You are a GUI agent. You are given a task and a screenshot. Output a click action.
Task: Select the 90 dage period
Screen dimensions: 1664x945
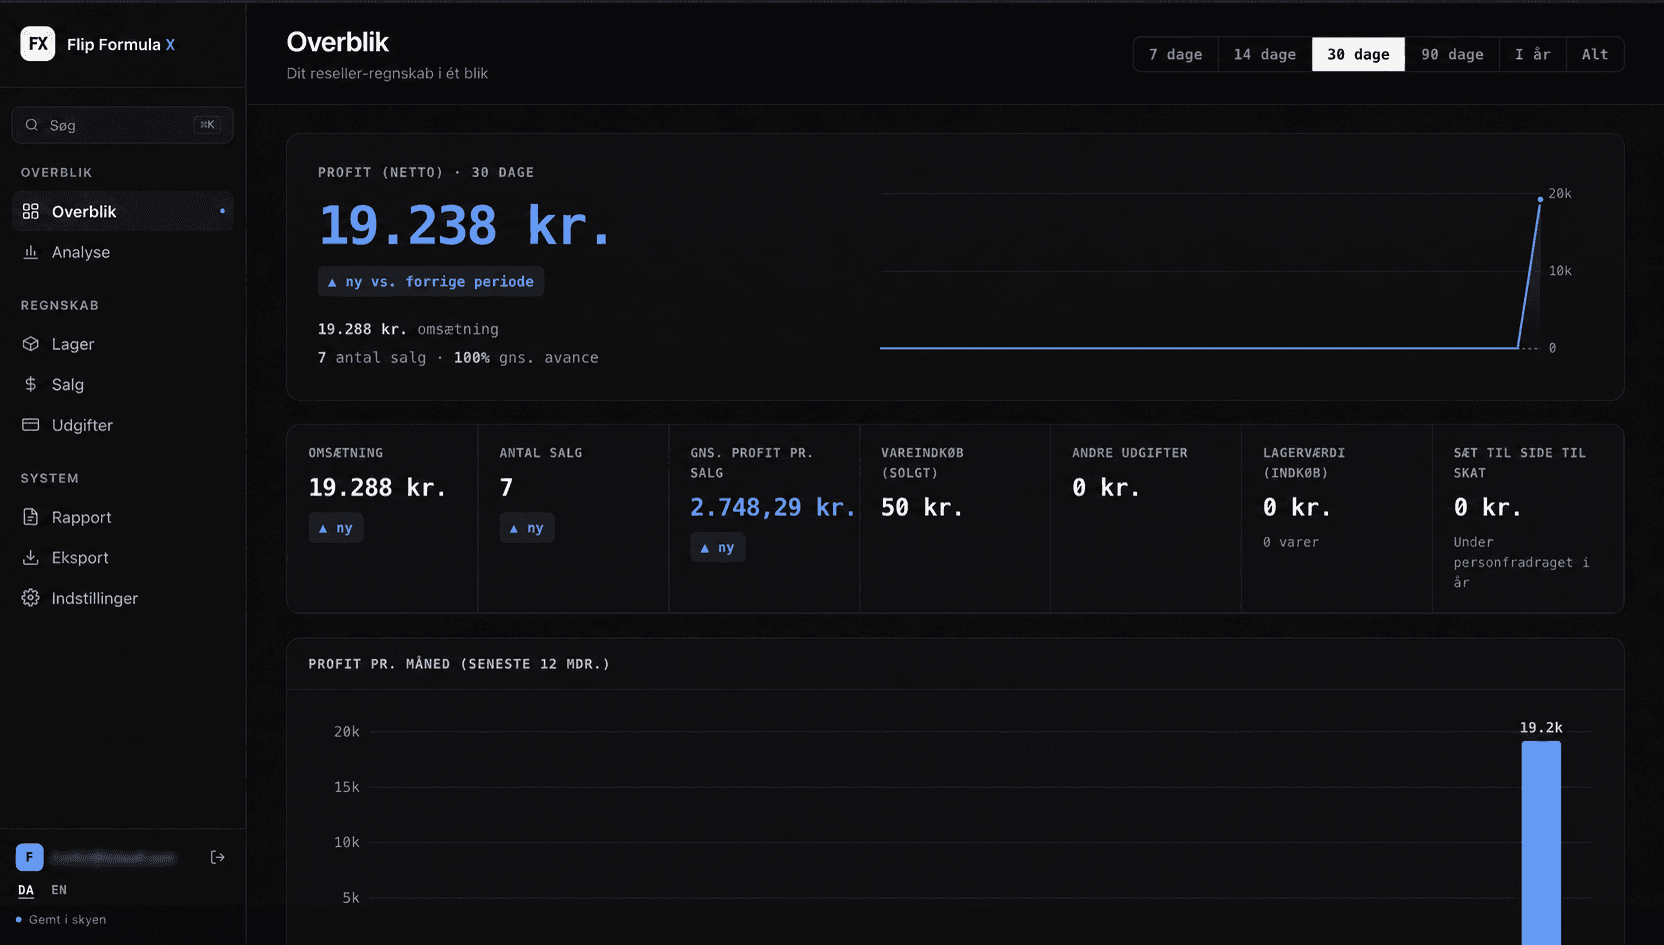(x=1452, y=54)
